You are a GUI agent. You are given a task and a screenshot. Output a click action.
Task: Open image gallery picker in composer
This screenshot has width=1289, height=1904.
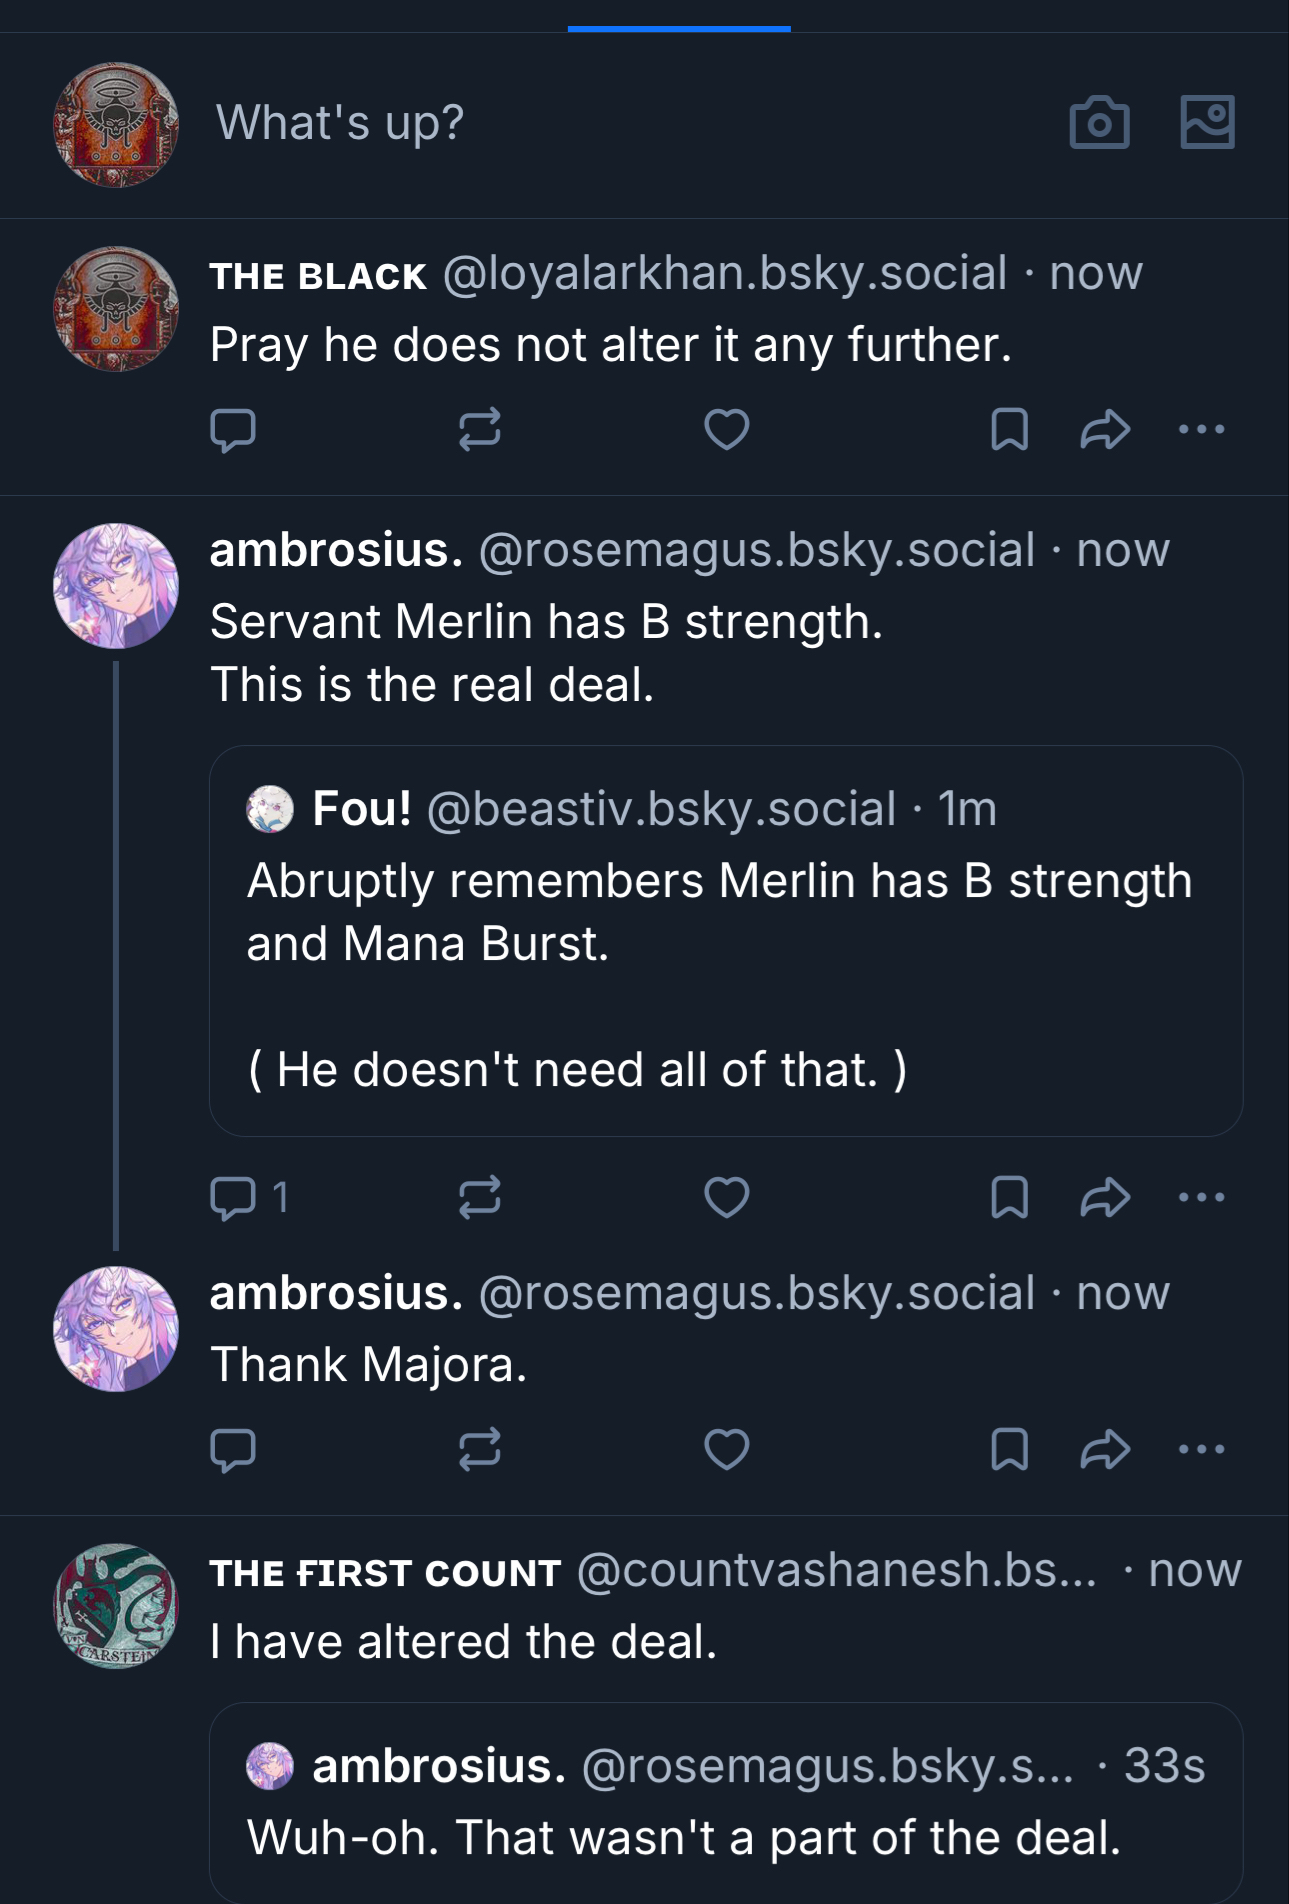[1207, 123]
